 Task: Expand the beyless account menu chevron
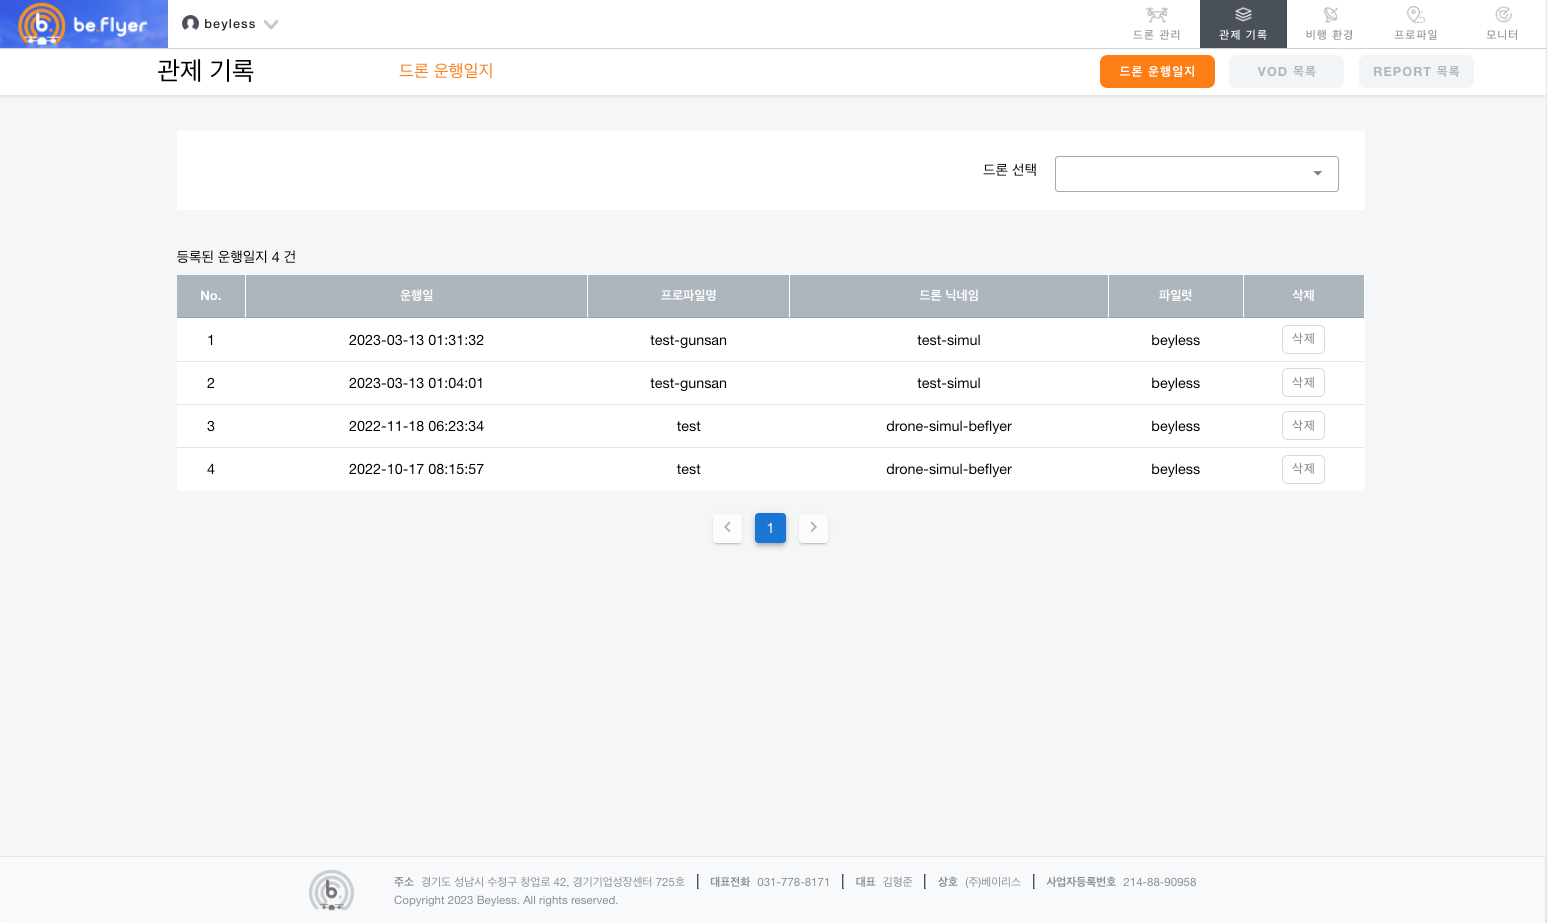pyautogui.click(x=271, y=24)
